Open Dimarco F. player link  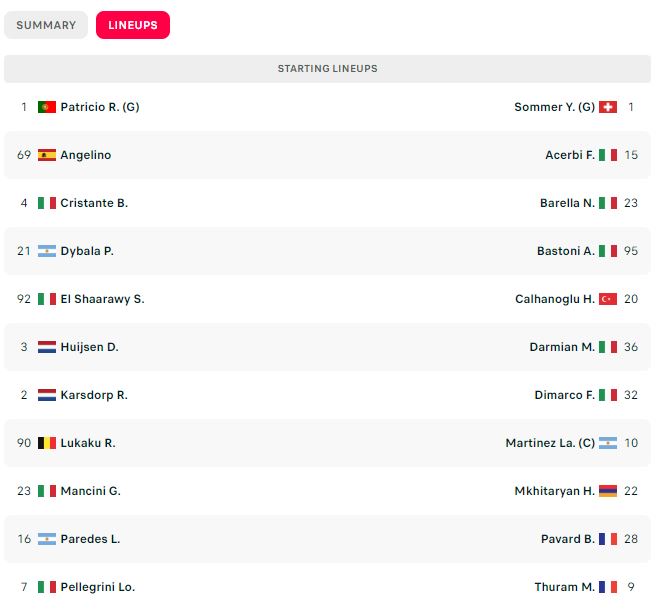coord(564,395)
